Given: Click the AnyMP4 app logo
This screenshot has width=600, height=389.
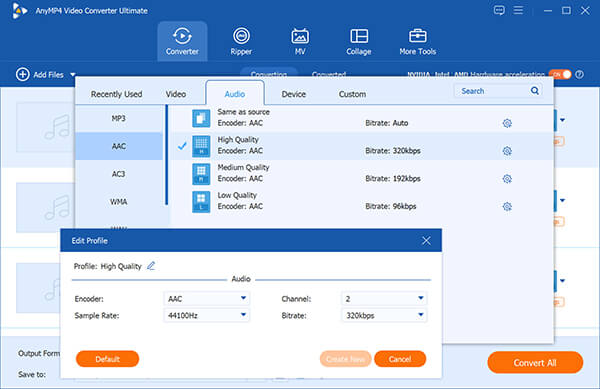Looking at the screenshot, I should tap(19, 11).
